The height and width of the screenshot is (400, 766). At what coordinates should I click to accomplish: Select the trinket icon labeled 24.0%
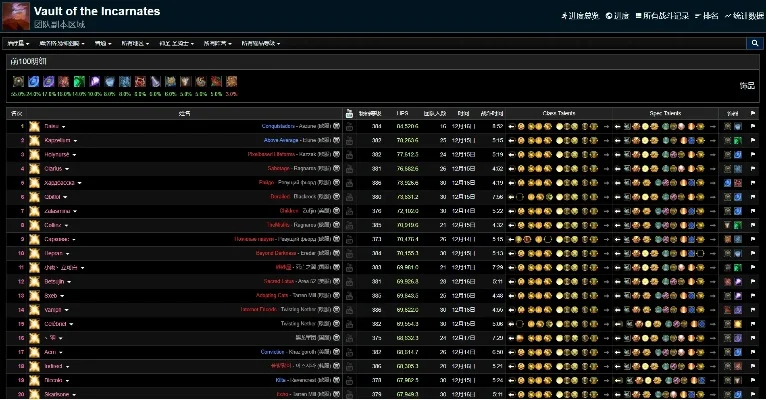(34, 81)
